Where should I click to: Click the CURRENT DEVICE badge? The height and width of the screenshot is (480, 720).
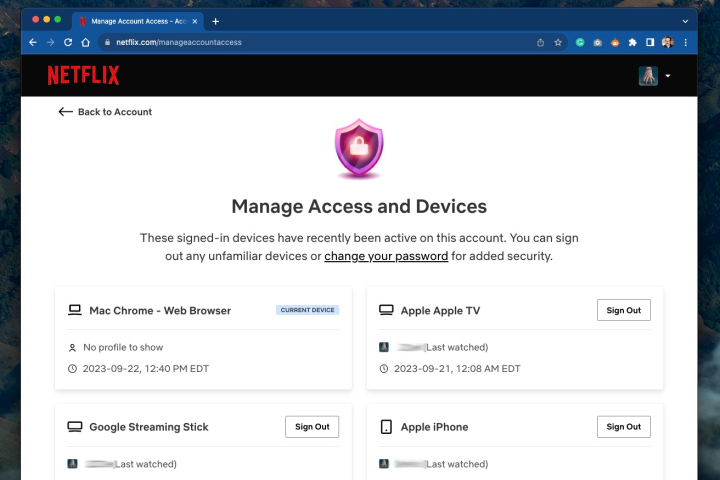308,310
